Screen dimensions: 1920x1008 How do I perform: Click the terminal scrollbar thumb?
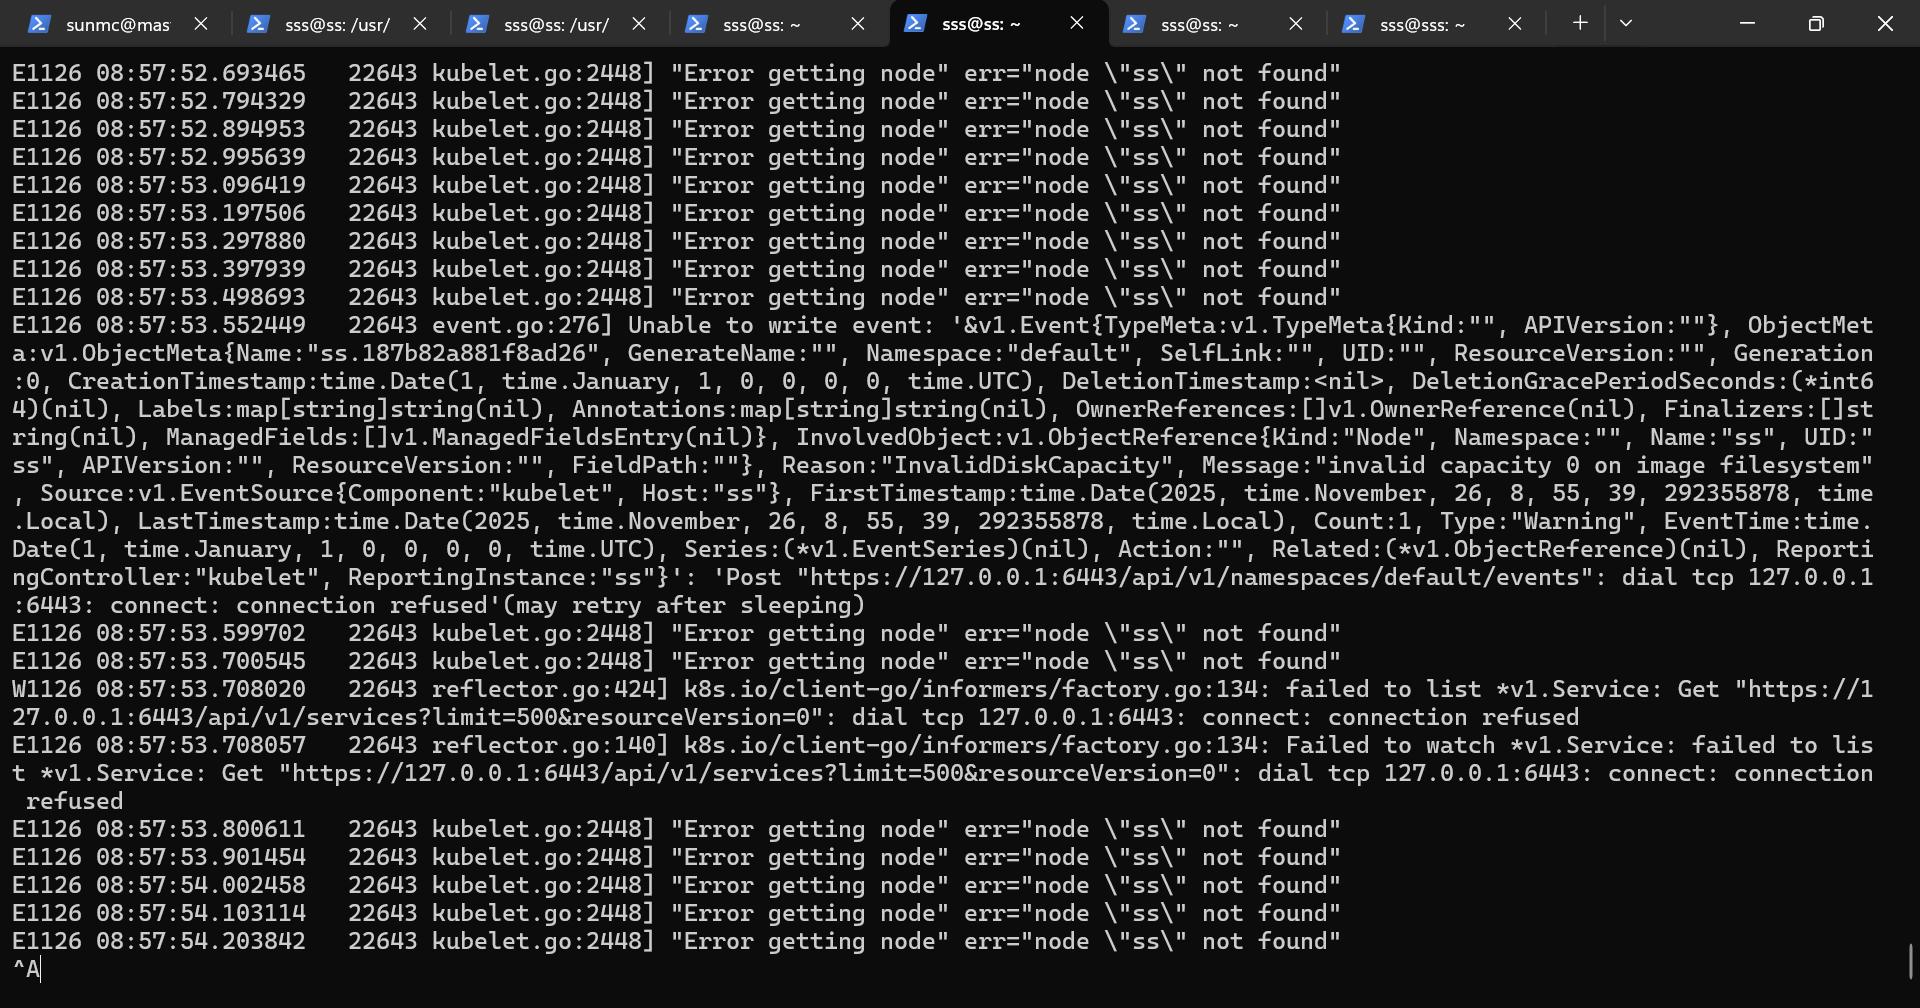[x=1911, y=961]
